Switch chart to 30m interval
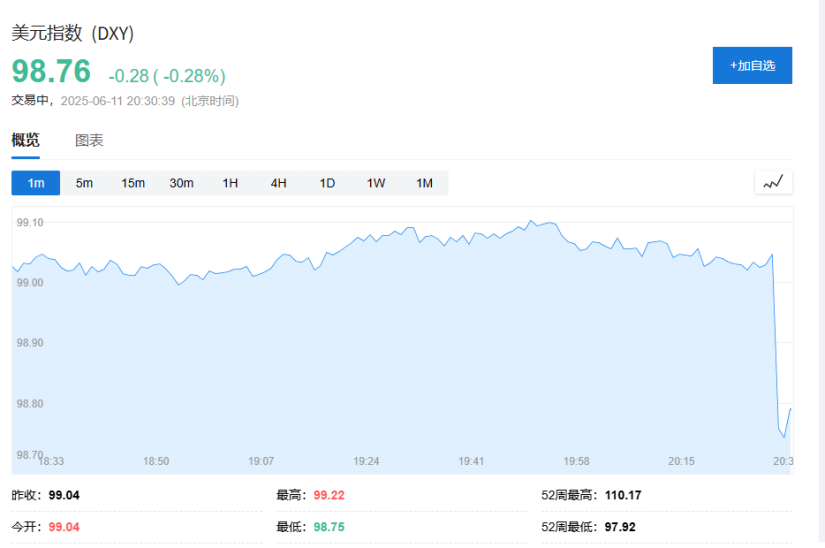Image resolution: width=825 pixels, height=548 pixels. click(181, 183)
